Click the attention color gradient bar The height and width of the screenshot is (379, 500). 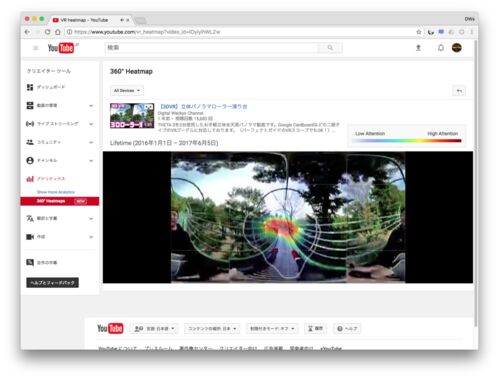coord(407,141)
